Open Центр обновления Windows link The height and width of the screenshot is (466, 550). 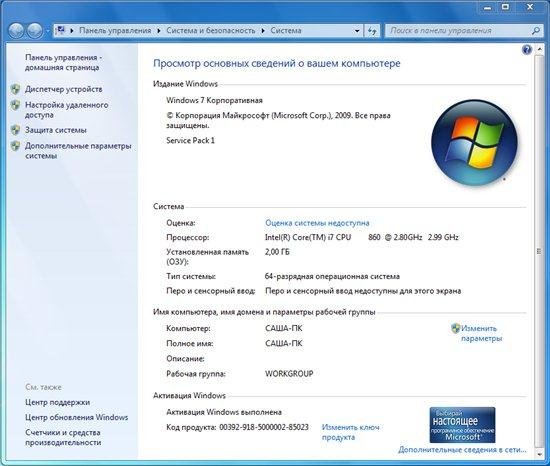pos(76,417)
